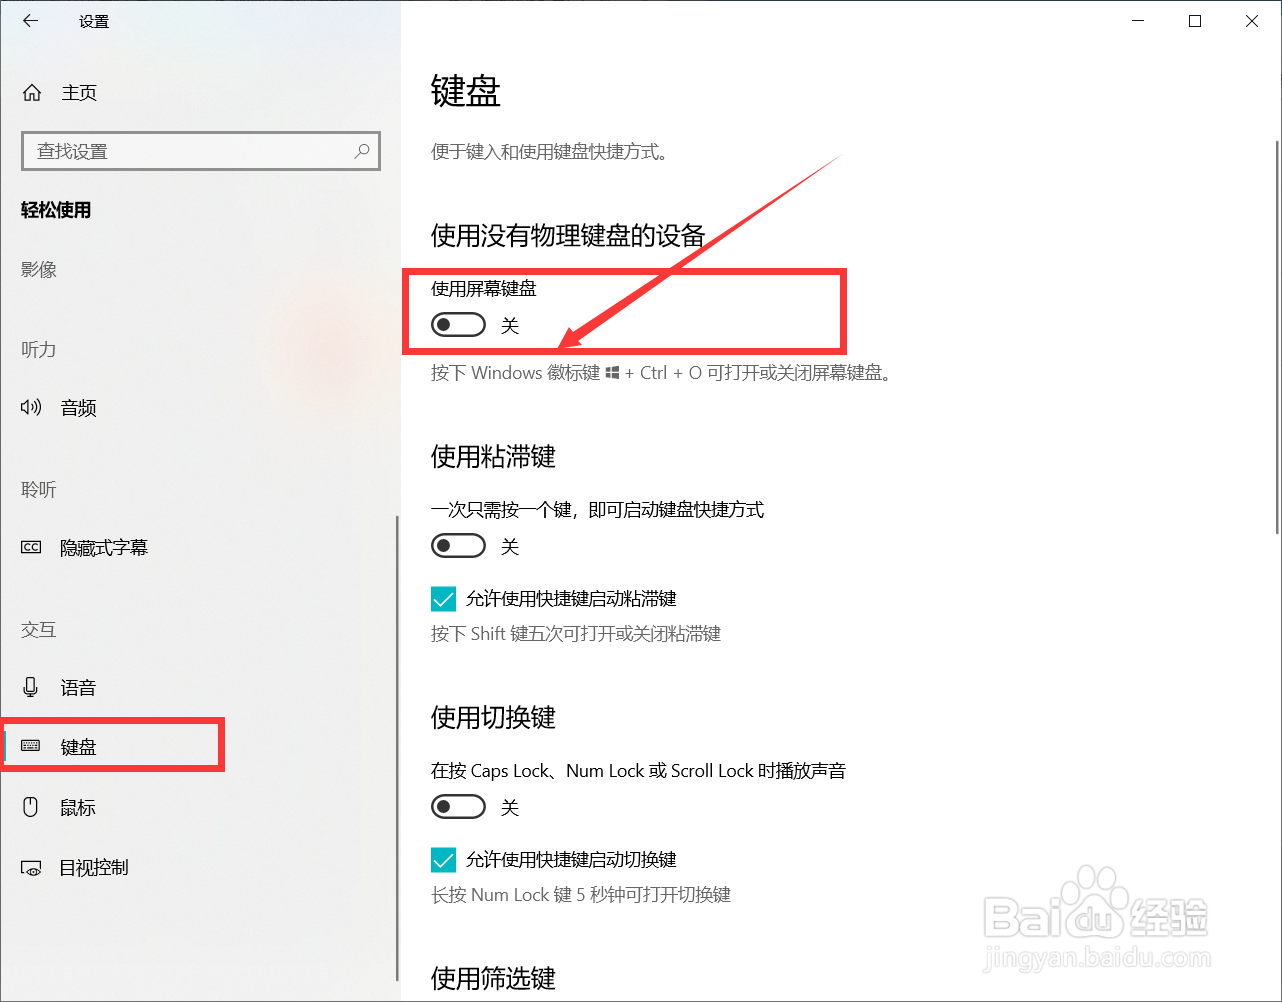Turn on the on-screen keyboard toggle
1282x1002 pixels.
458,325
